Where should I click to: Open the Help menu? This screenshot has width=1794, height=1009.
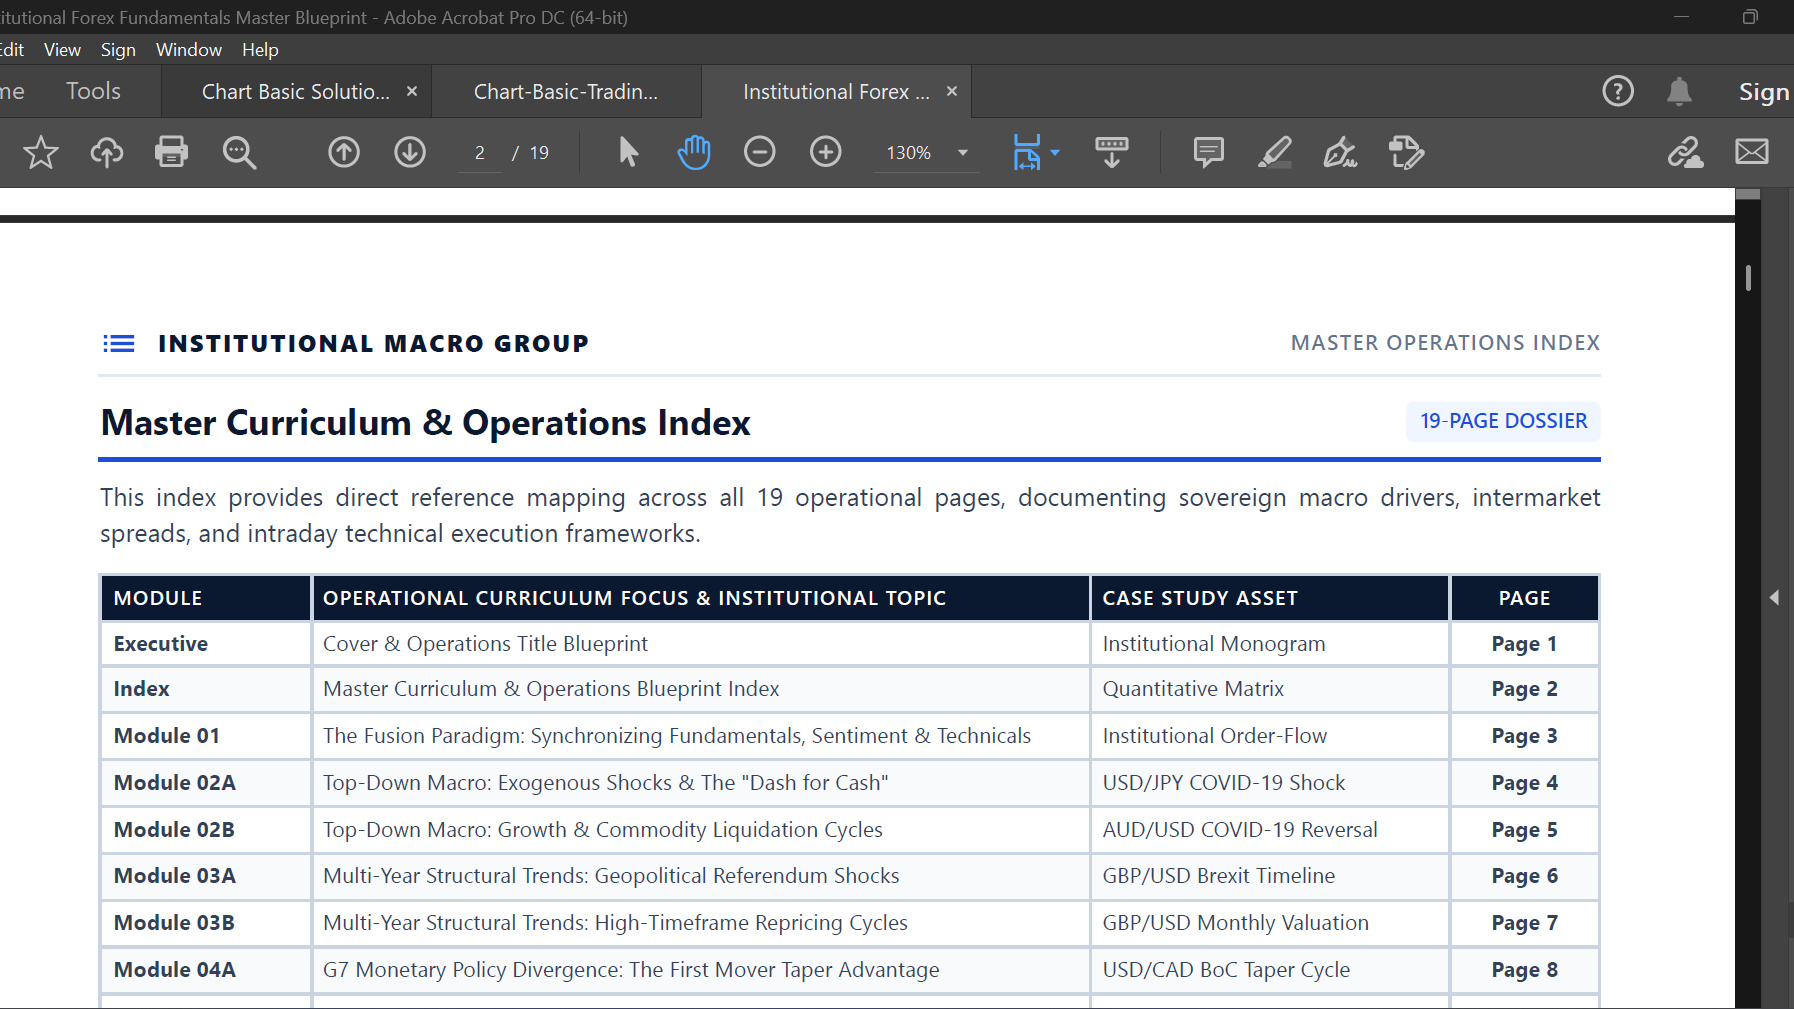(x=260, y=50)
